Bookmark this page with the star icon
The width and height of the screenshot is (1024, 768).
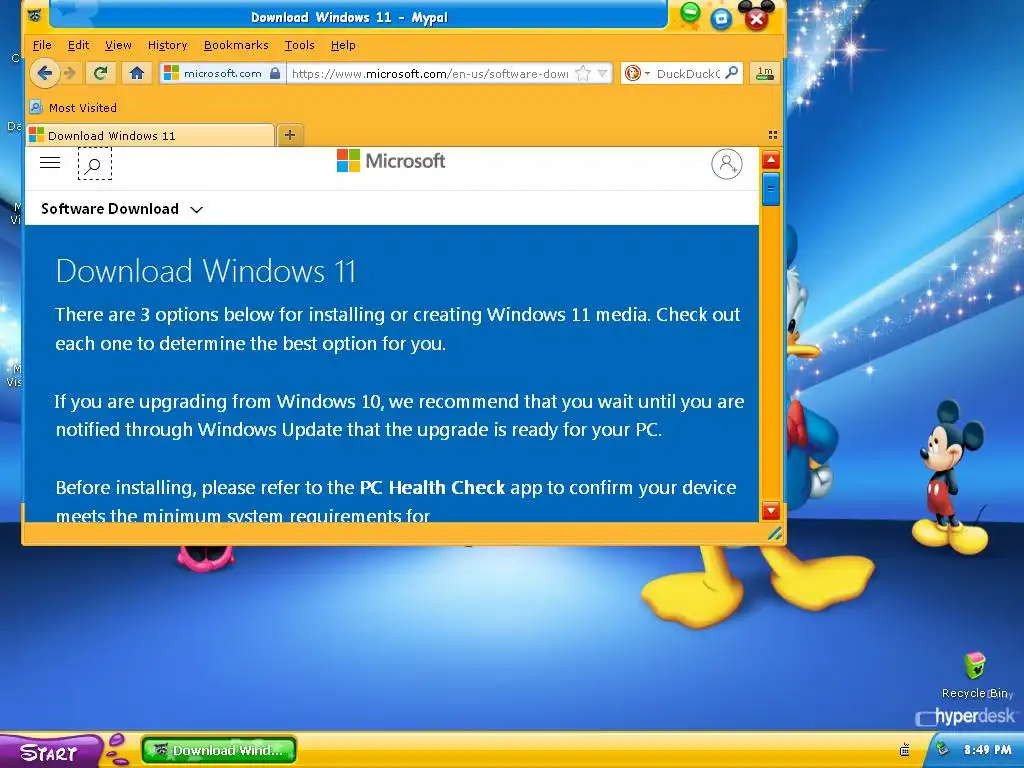[583, 73]
